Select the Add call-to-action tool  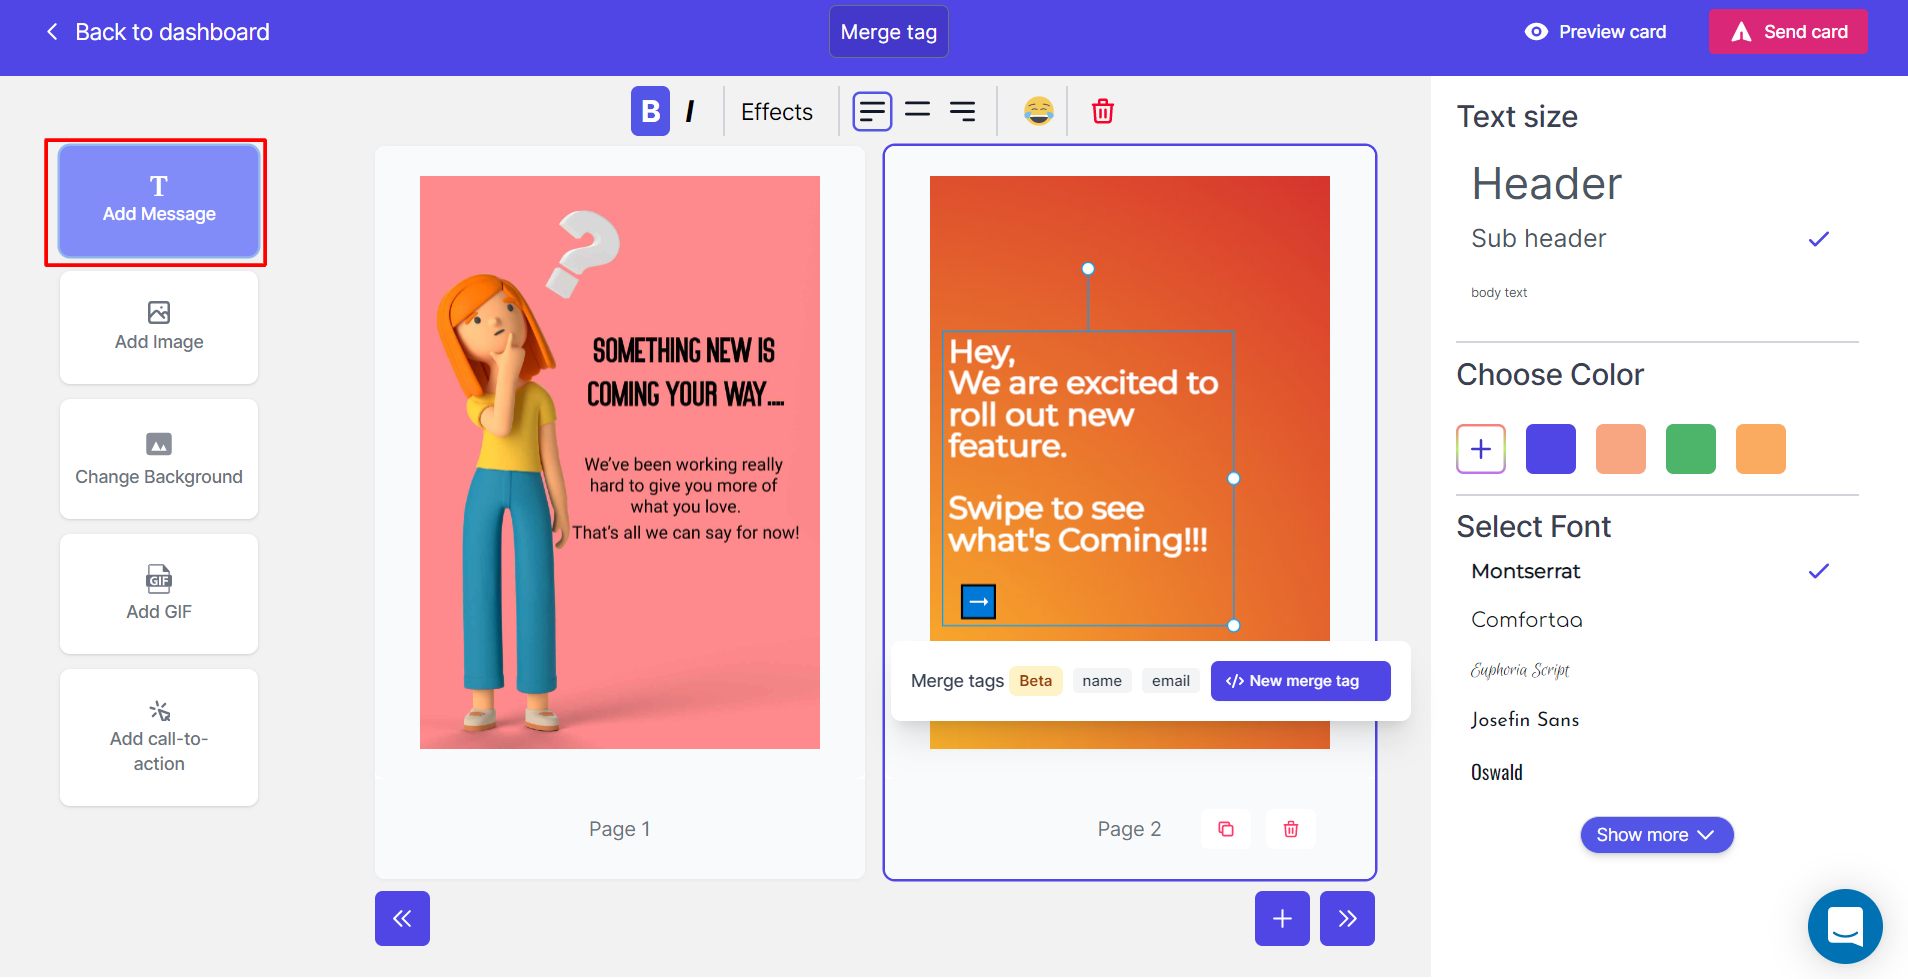158,737
